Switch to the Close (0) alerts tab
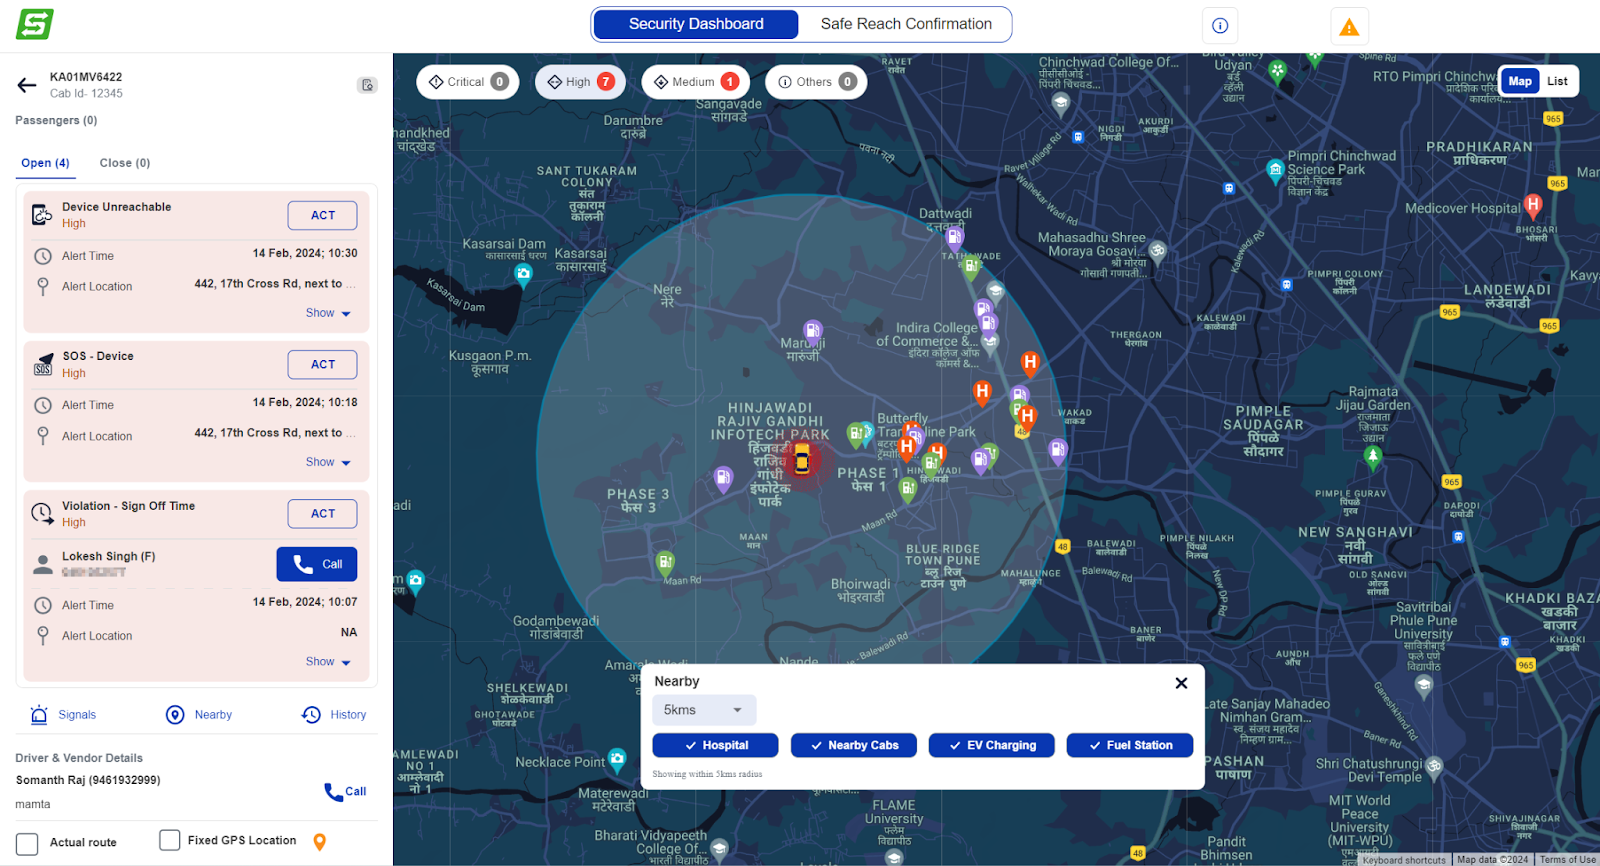 tap(125, 163)
